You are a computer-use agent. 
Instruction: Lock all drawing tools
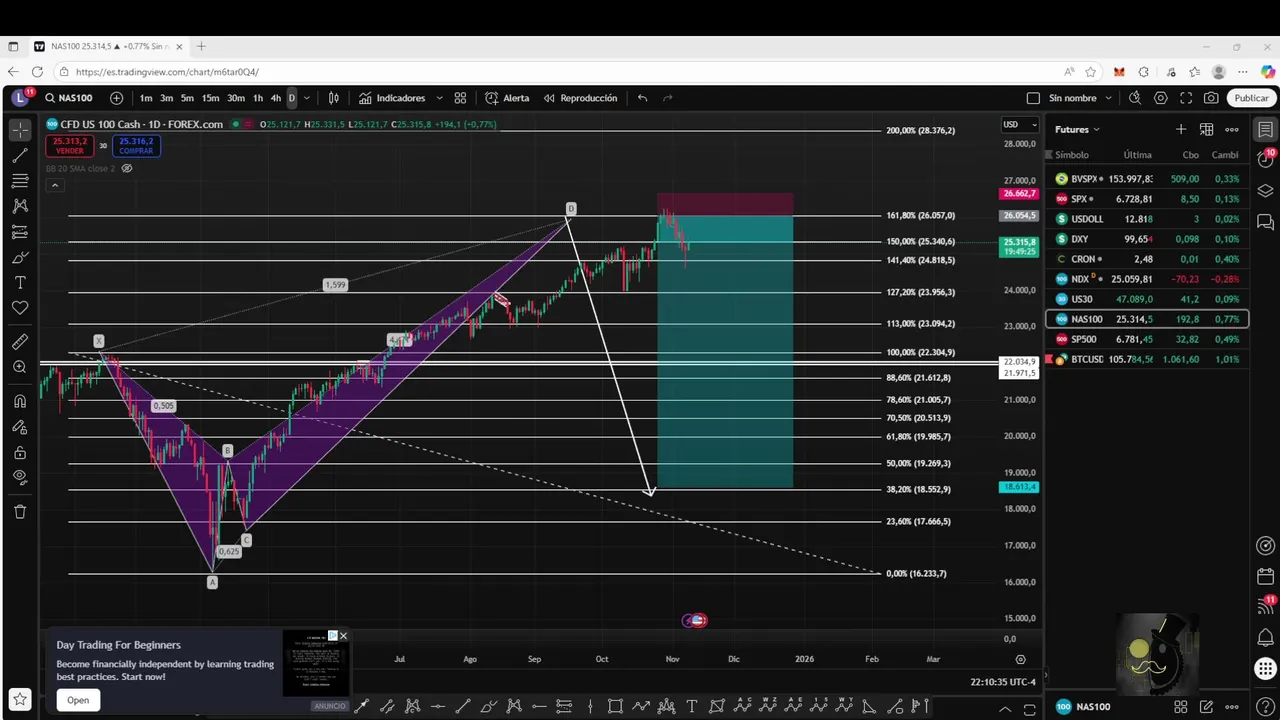click(20, 452)
